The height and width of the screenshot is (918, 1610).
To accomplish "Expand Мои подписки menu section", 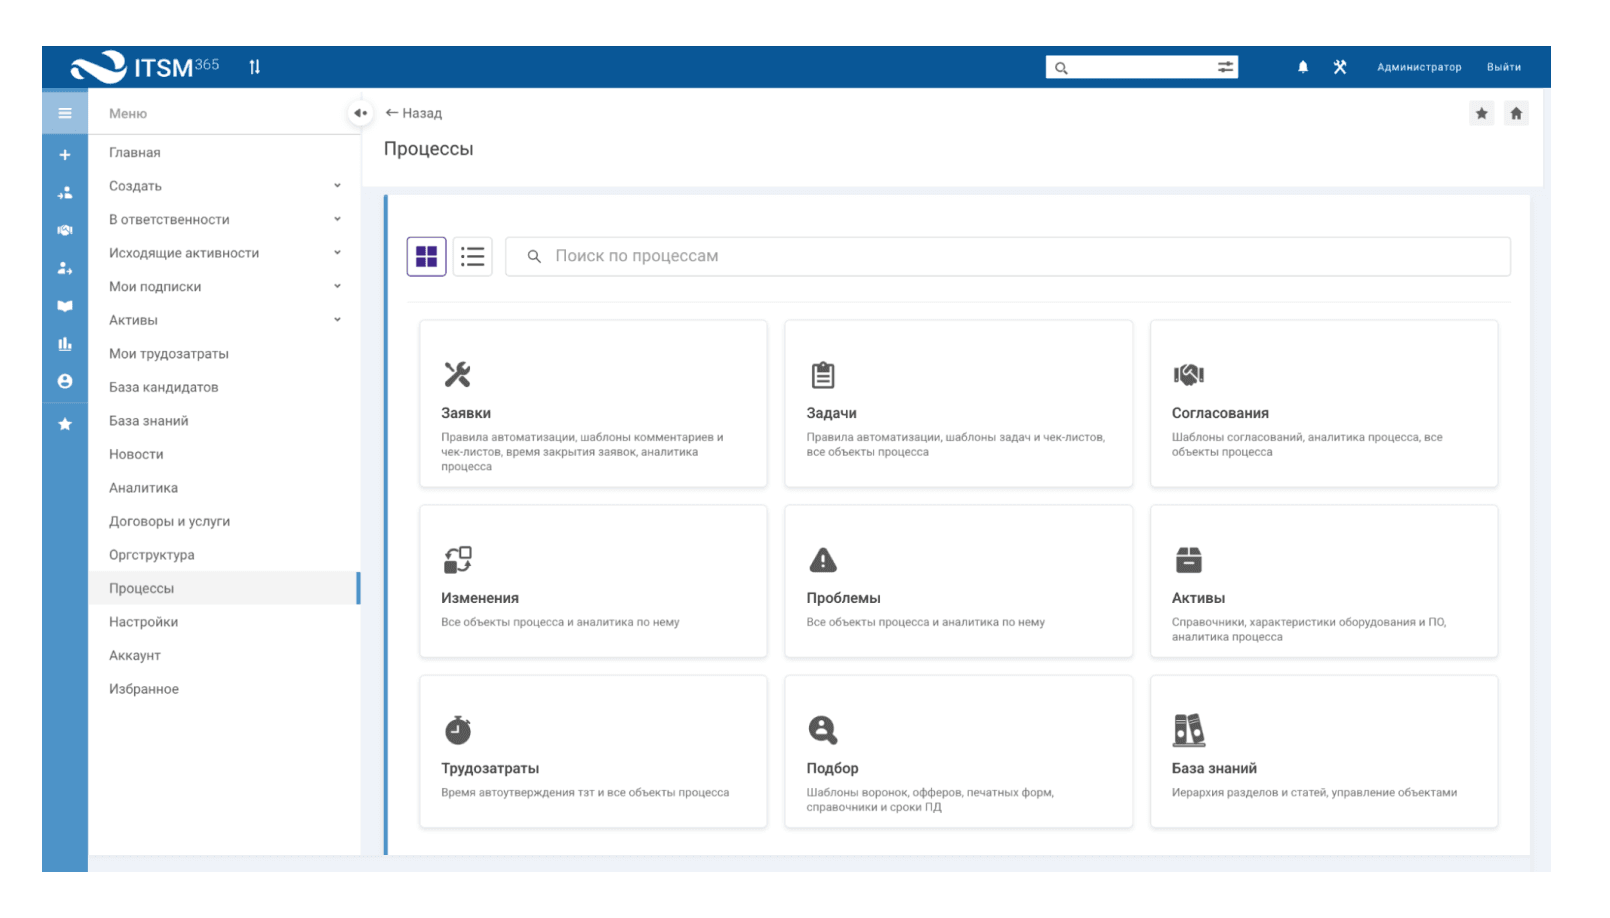I will click(x=337, y=287).
